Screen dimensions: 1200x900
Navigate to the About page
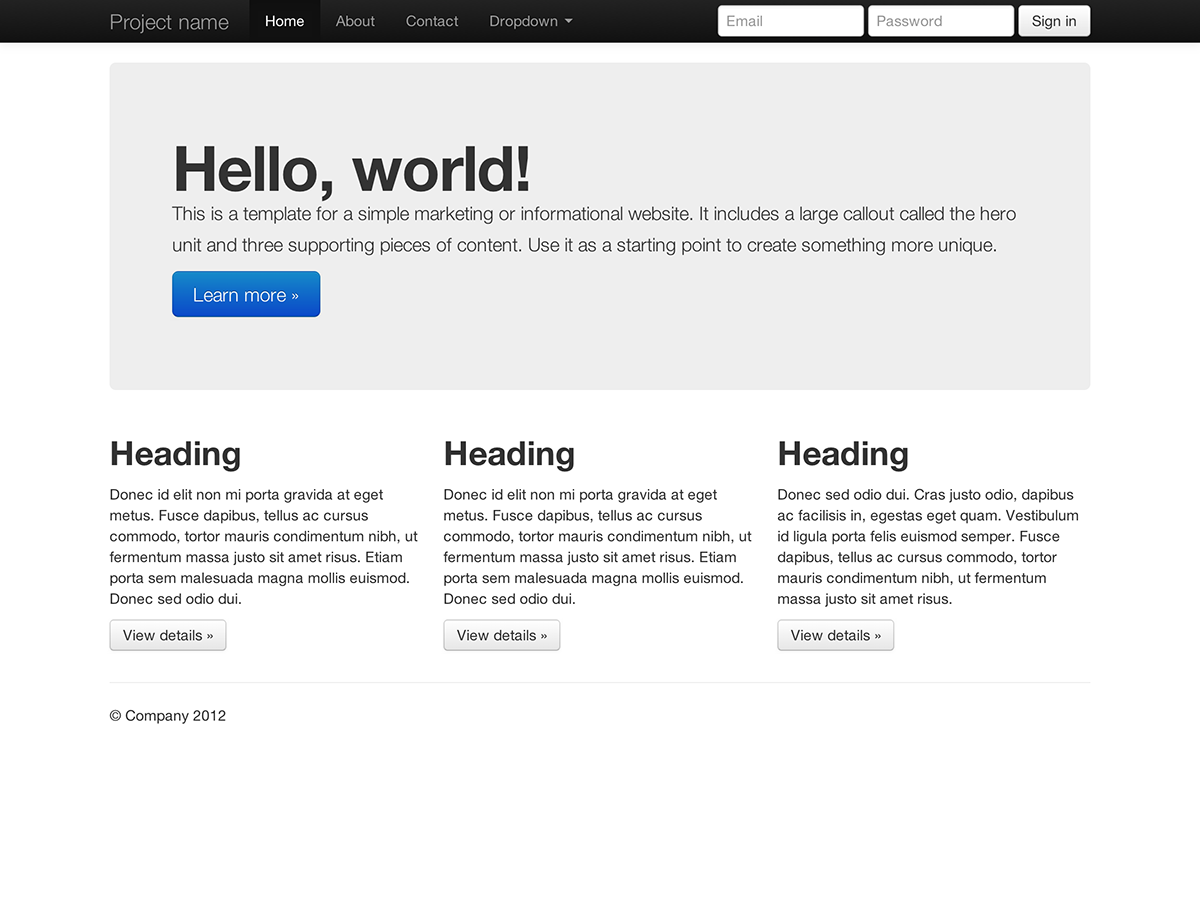coord(355,21)
